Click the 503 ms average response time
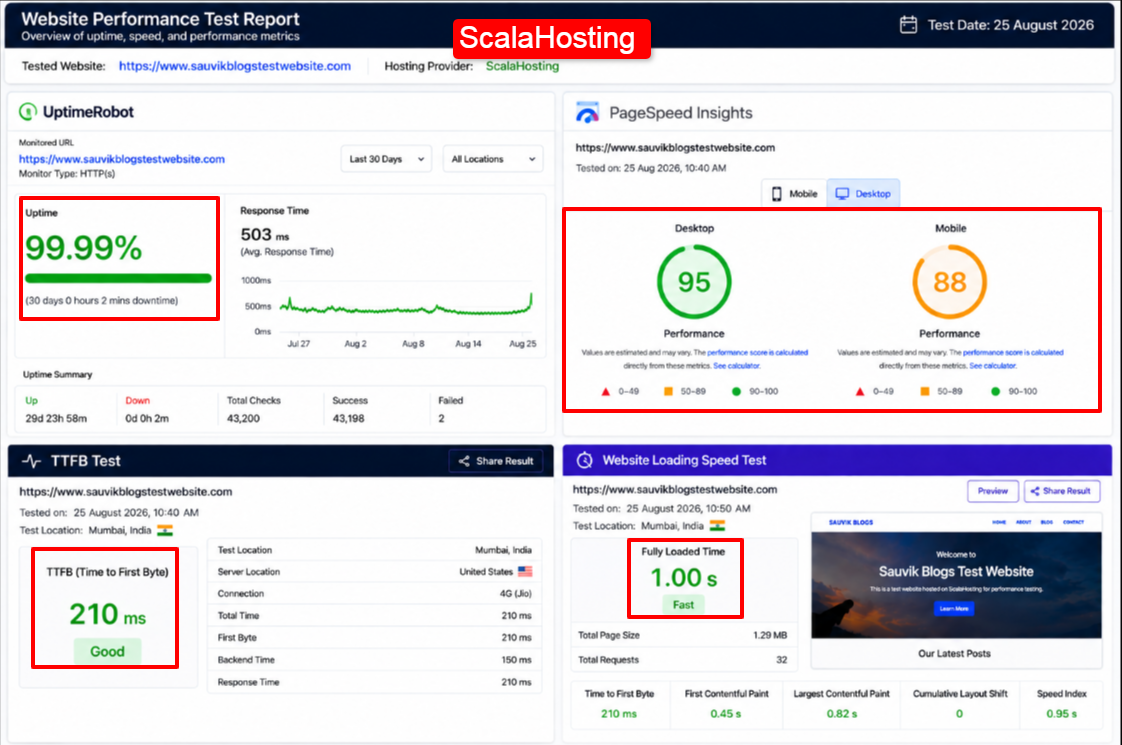 click(x=265, y=235)
